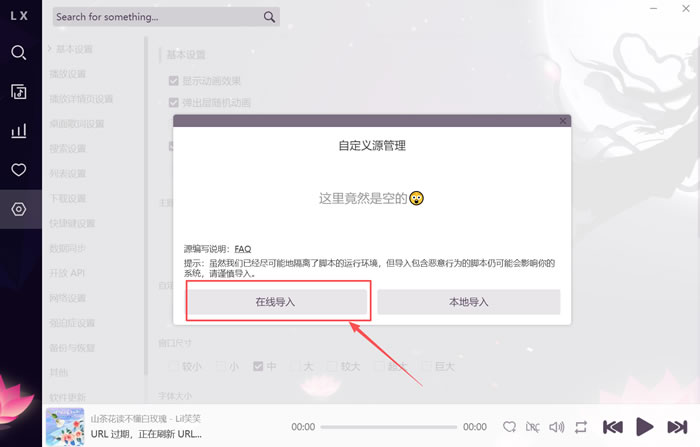
Task: Click the 在线导入 button
Action: 277,302
